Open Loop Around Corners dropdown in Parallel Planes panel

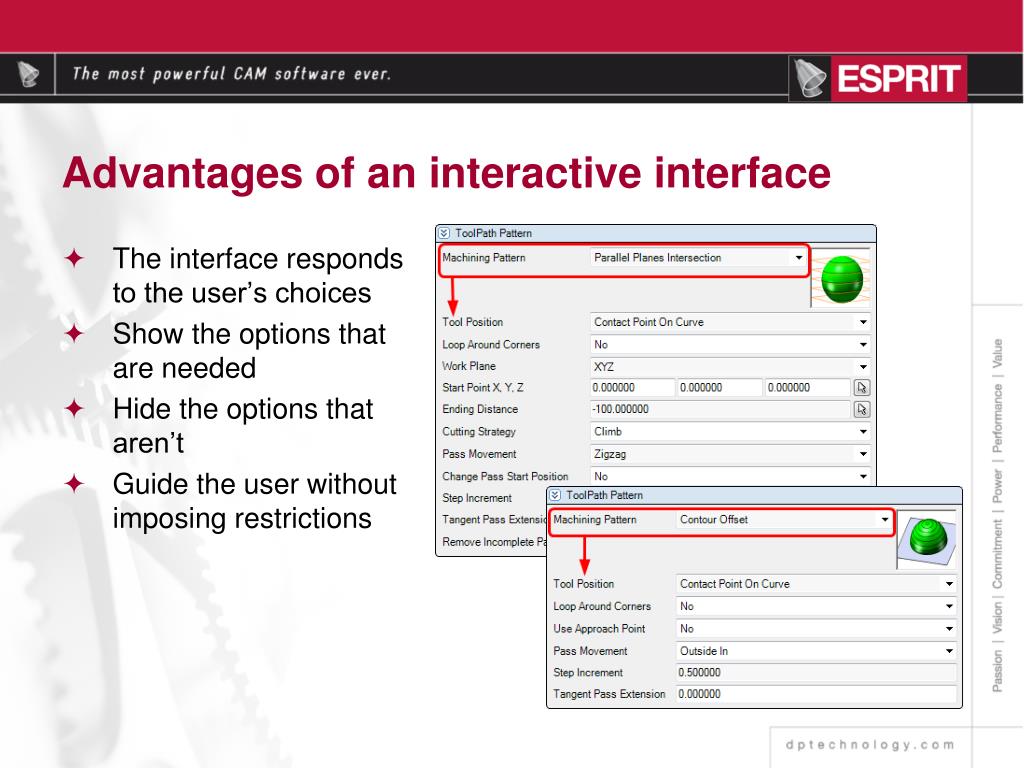(x=863, y=344)
